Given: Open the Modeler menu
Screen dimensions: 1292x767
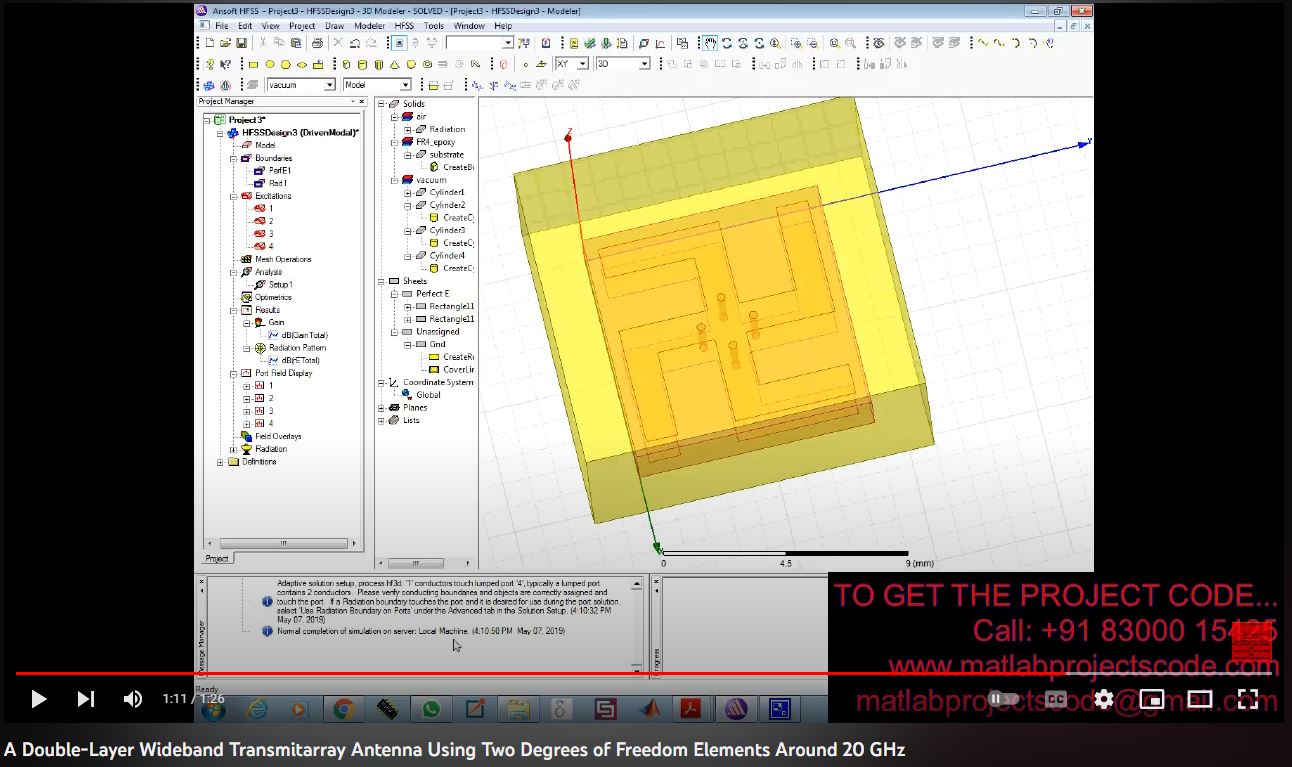Looking at the screenshot, I should [x=369, y=26].
